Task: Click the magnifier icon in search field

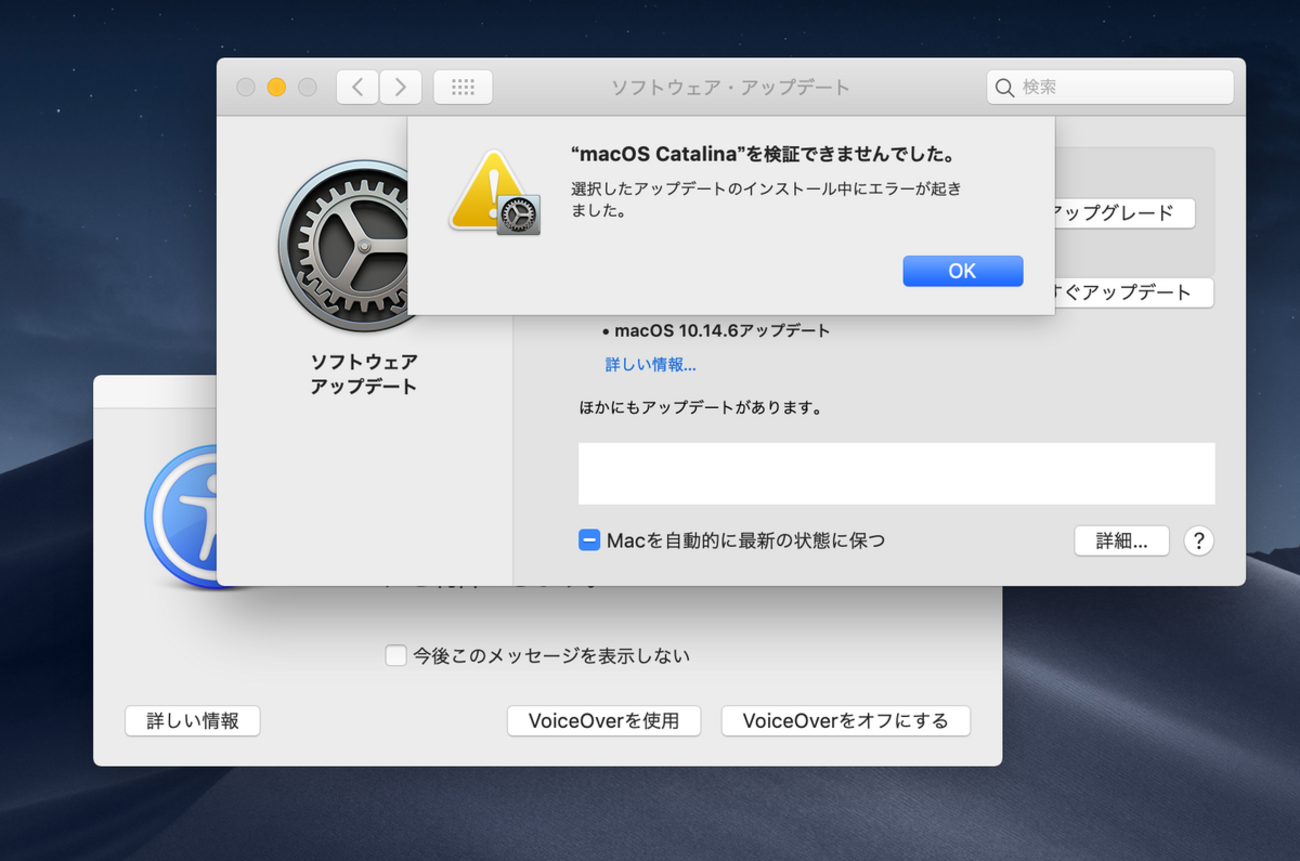Action: pyautogui.click(x=1004, y=88)
